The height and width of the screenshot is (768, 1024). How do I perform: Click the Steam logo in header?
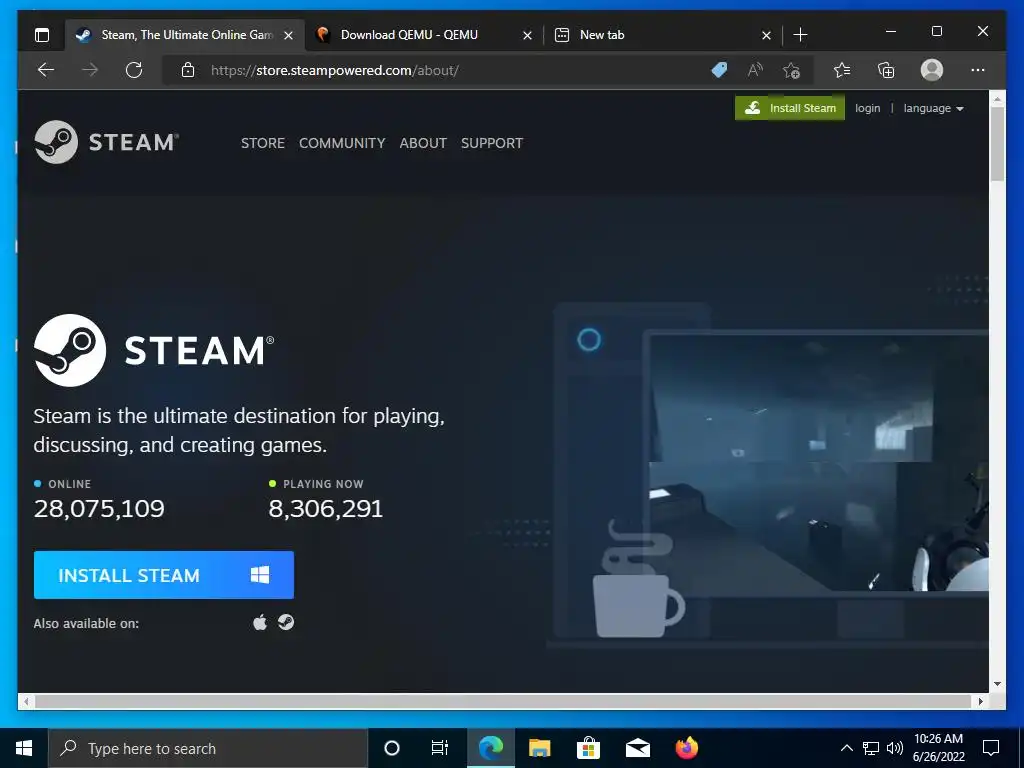106,142
